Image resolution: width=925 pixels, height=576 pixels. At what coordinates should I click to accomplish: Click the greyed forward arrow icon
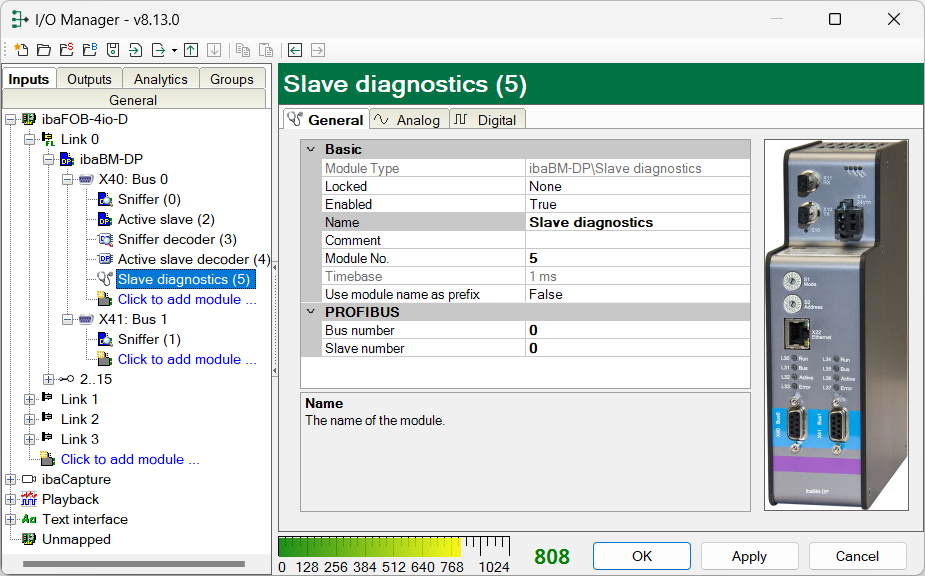pyautogui.click(x=318, y=50)
